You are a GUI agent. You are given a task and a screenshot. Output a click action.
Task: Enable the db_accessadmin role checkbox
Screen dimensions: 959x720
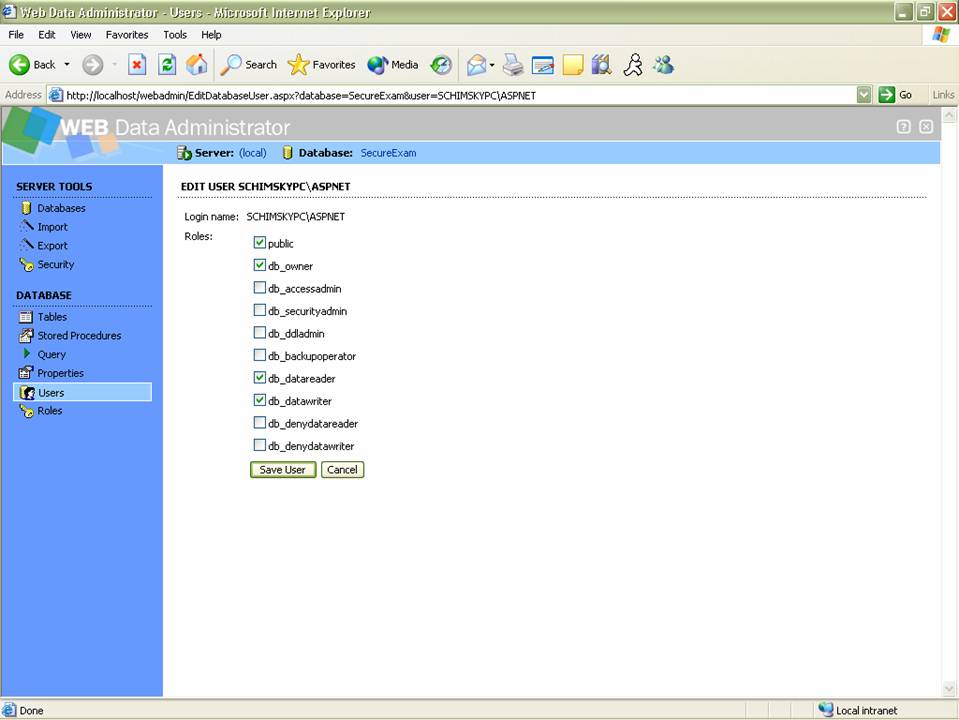(x=259, y=288)
